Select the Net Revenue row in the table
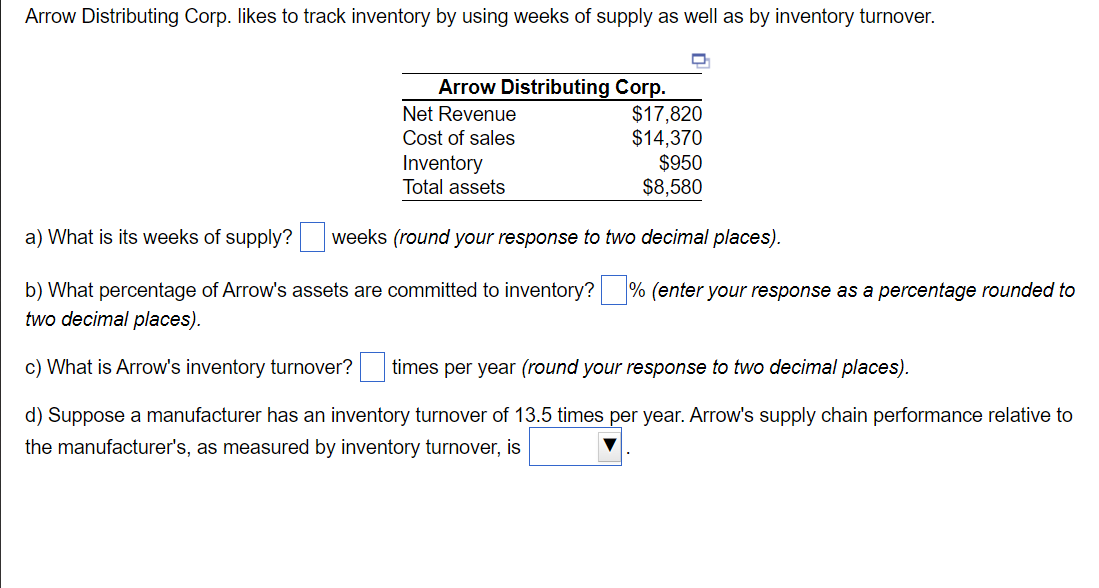This screenshot has width=1099, height=588. tap(459, 114)
